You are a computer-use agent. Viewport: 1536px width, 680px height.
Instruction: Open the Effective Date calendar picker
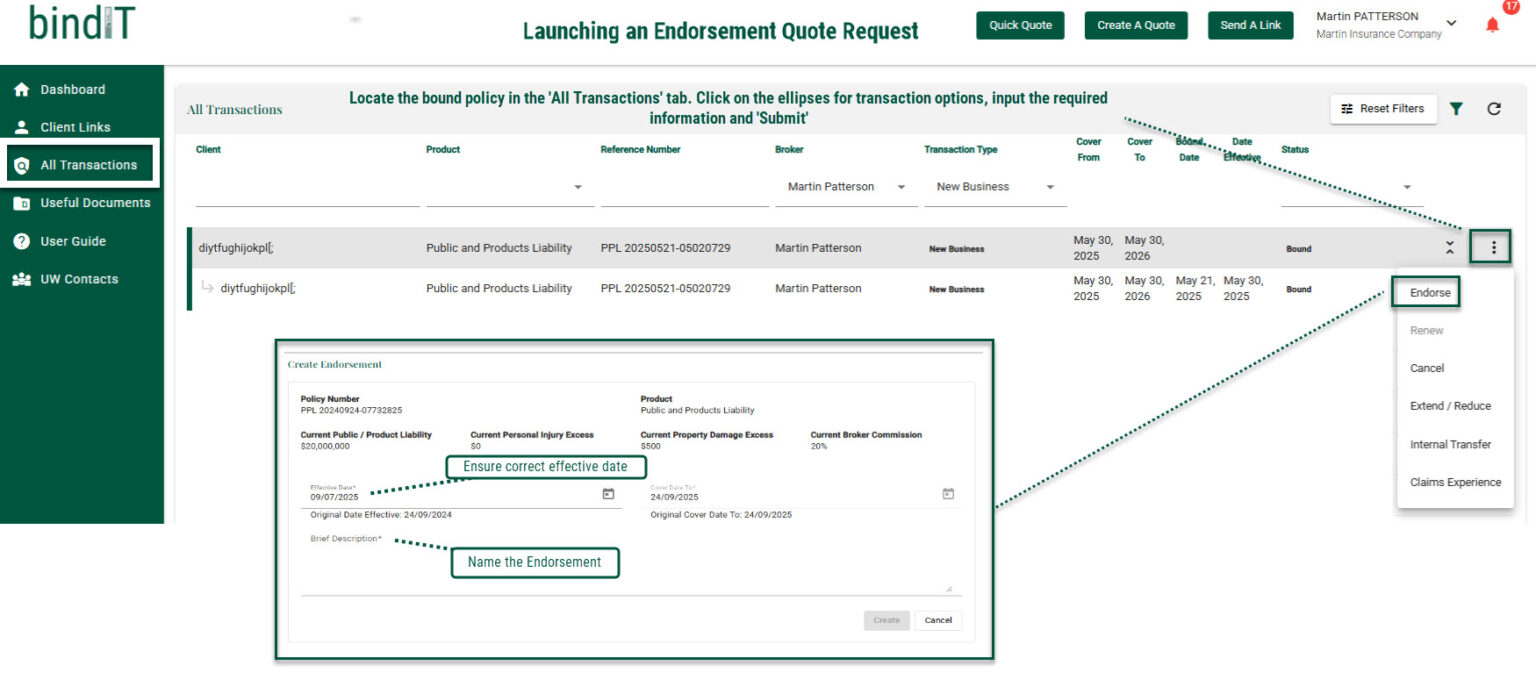[608, 493]
